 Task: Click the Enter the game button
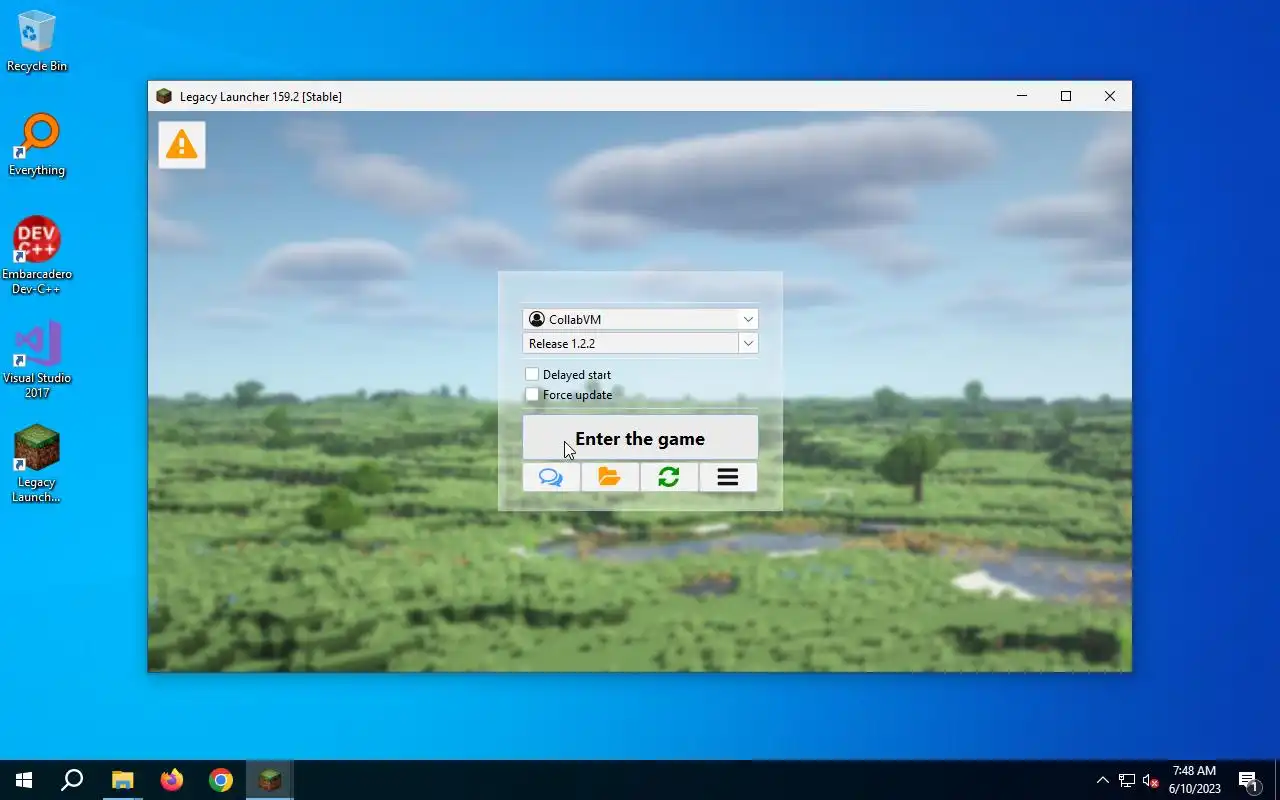click(640, 438)
